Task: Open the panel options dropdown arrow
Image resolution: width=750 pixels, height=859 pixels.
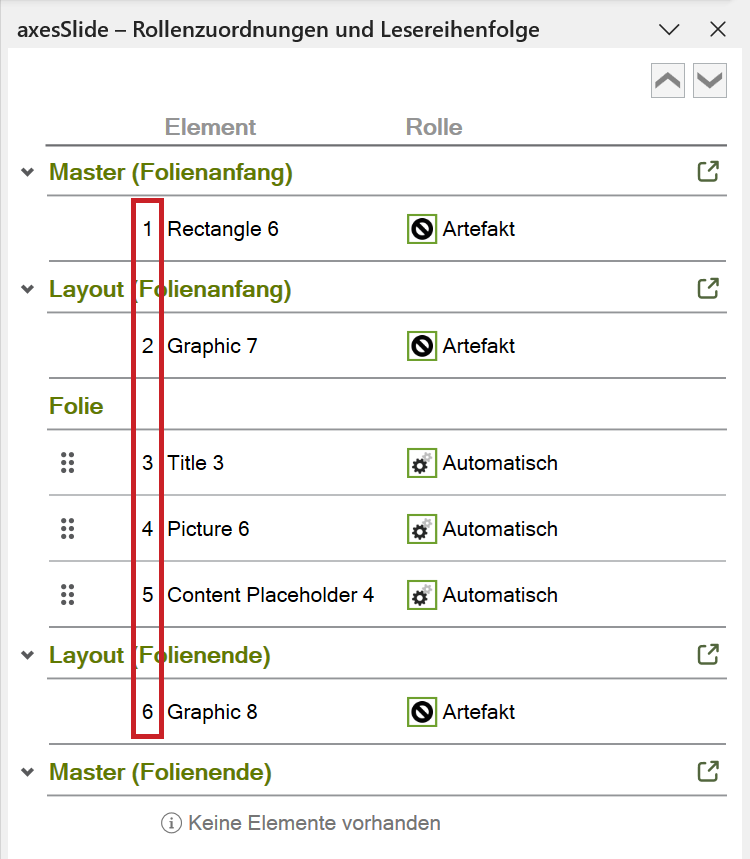Action: point(669,29)
